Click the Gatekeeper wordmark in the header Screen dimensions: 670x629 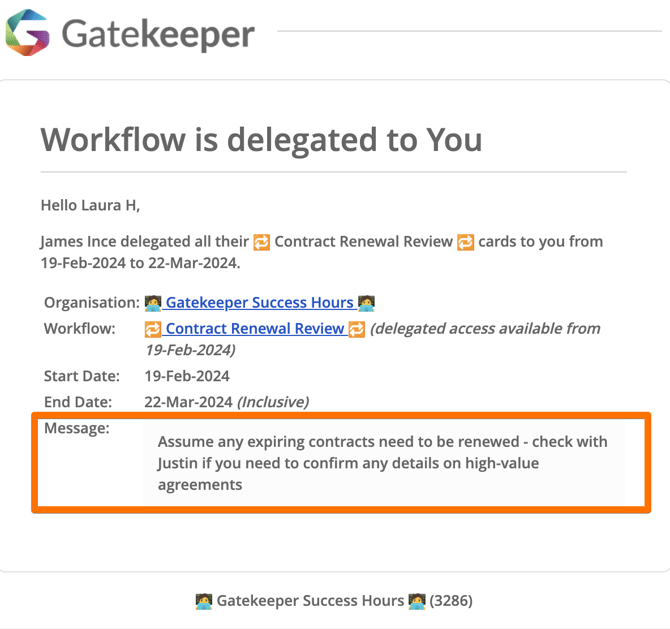tap(158, 34)
